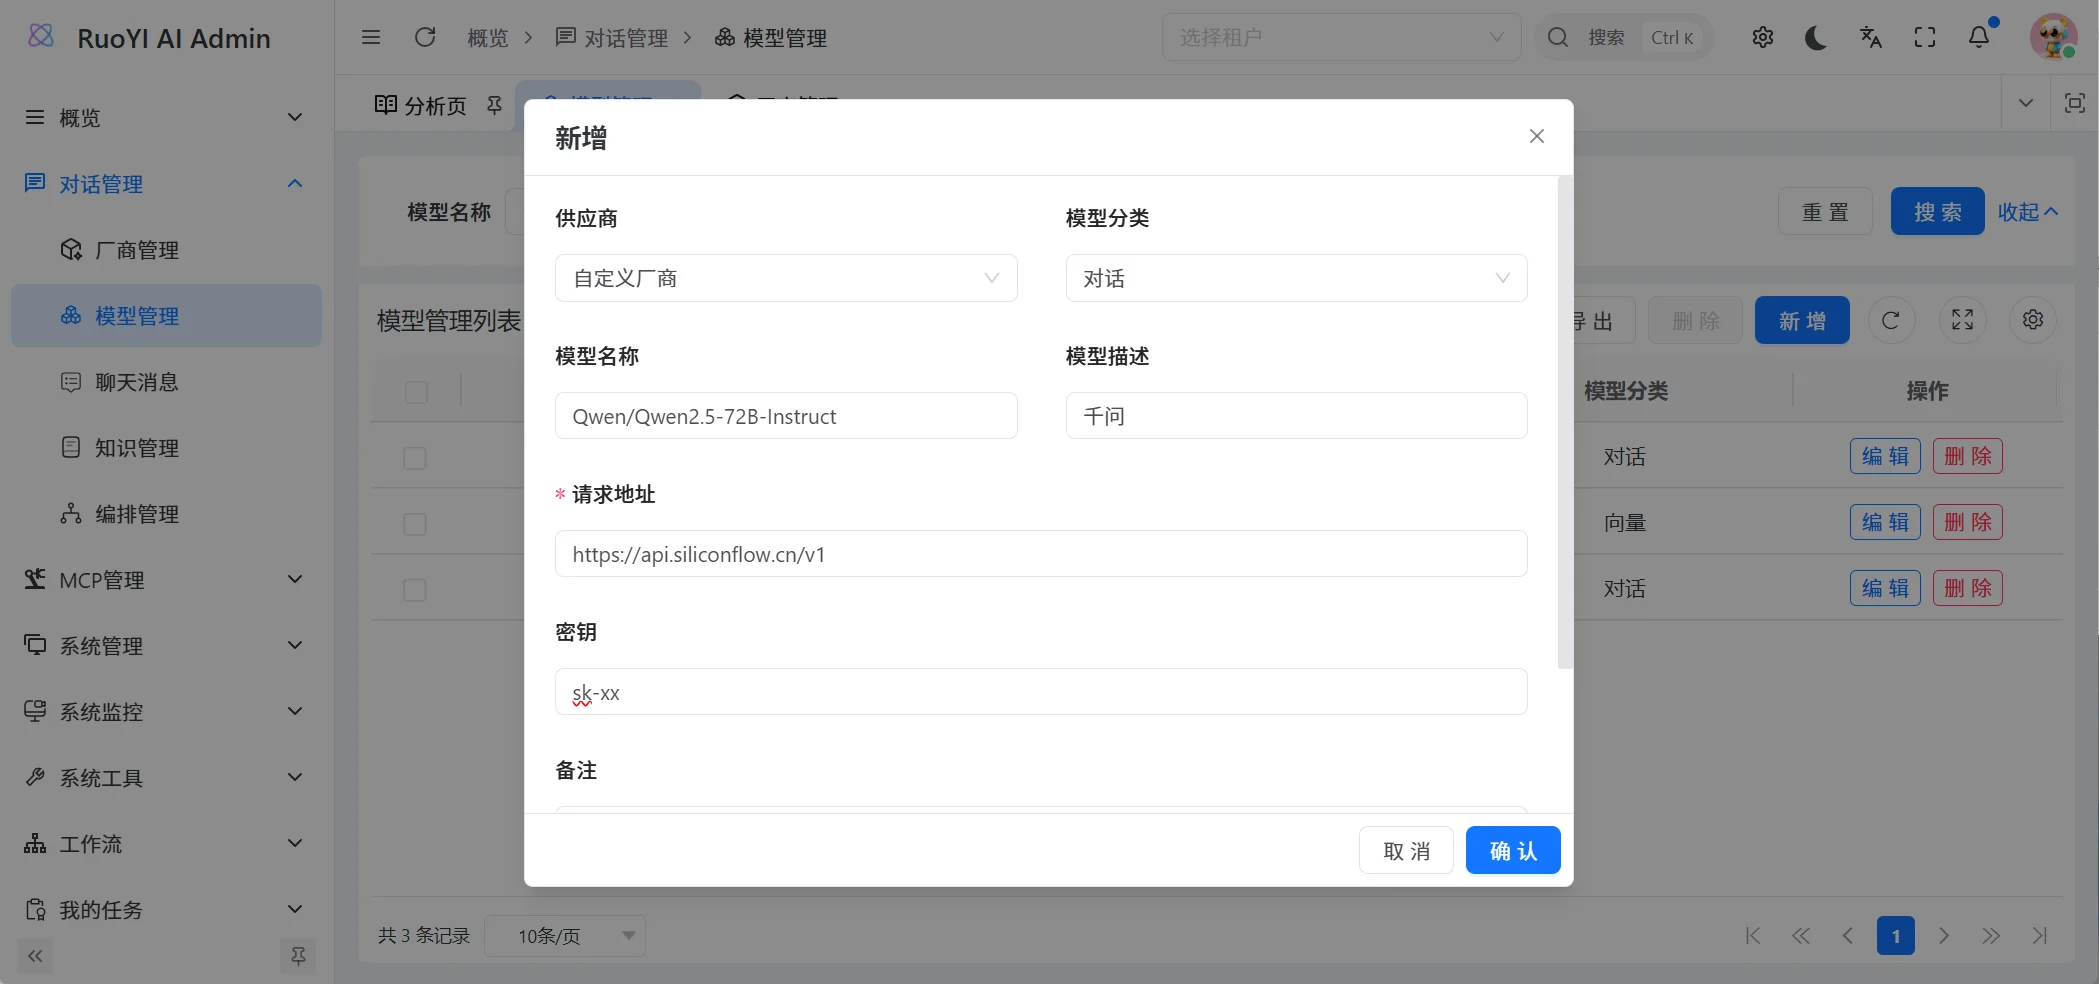Screen dimensions: 2099x984
Task: Open the 模型分类 dropdown showing 对话
Action: pos(1295,278)
